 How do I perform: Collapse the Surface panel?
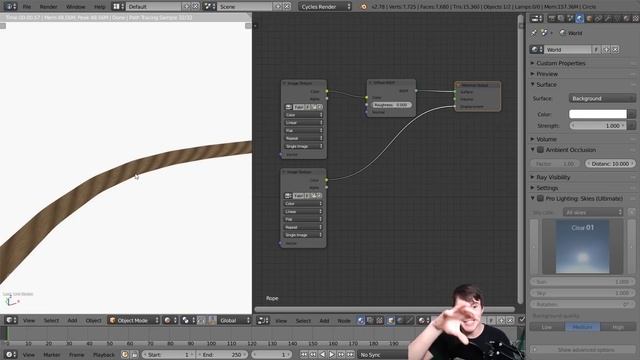coord(546,84)
